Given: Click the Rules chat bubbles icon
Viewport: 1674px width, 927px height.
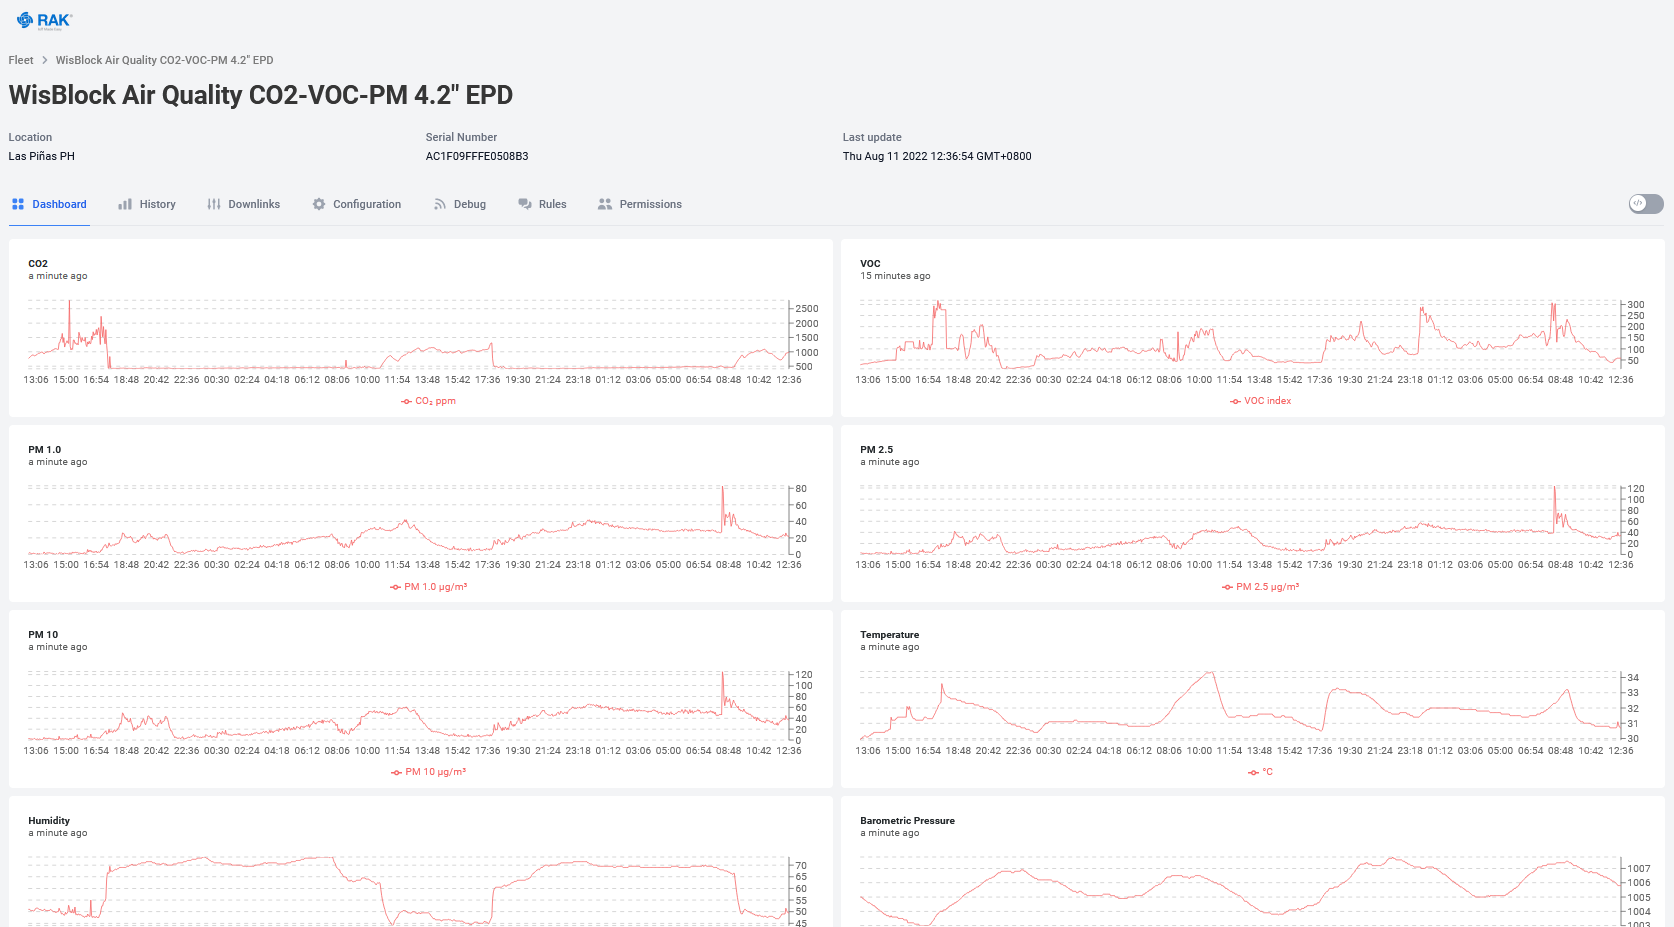Looking at the screenshot, I should (x=525, y=204).
